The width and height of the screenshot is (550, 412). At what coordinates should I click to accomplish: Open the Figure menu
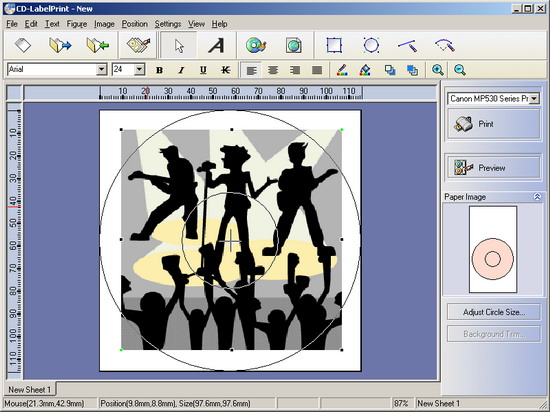(77, 24)
